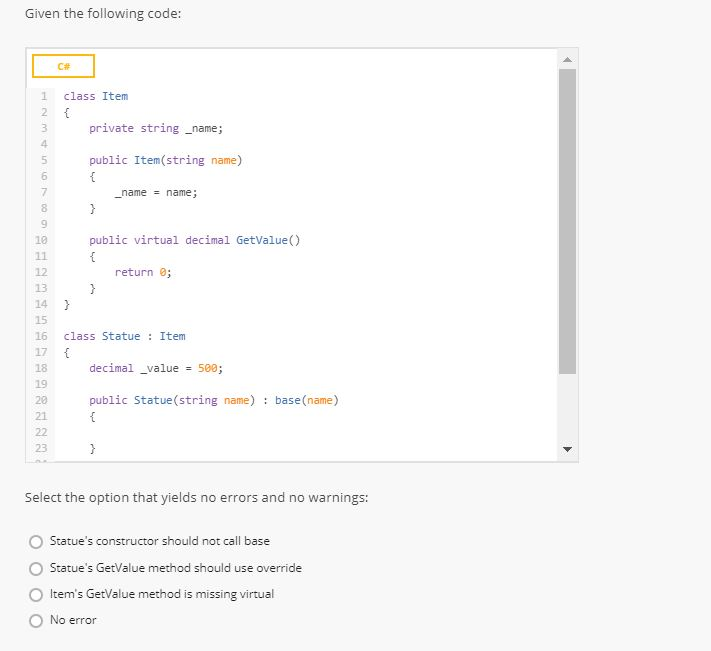
Task: Click the code scrollbar down arrow
Action: click(x=567, y=449)
